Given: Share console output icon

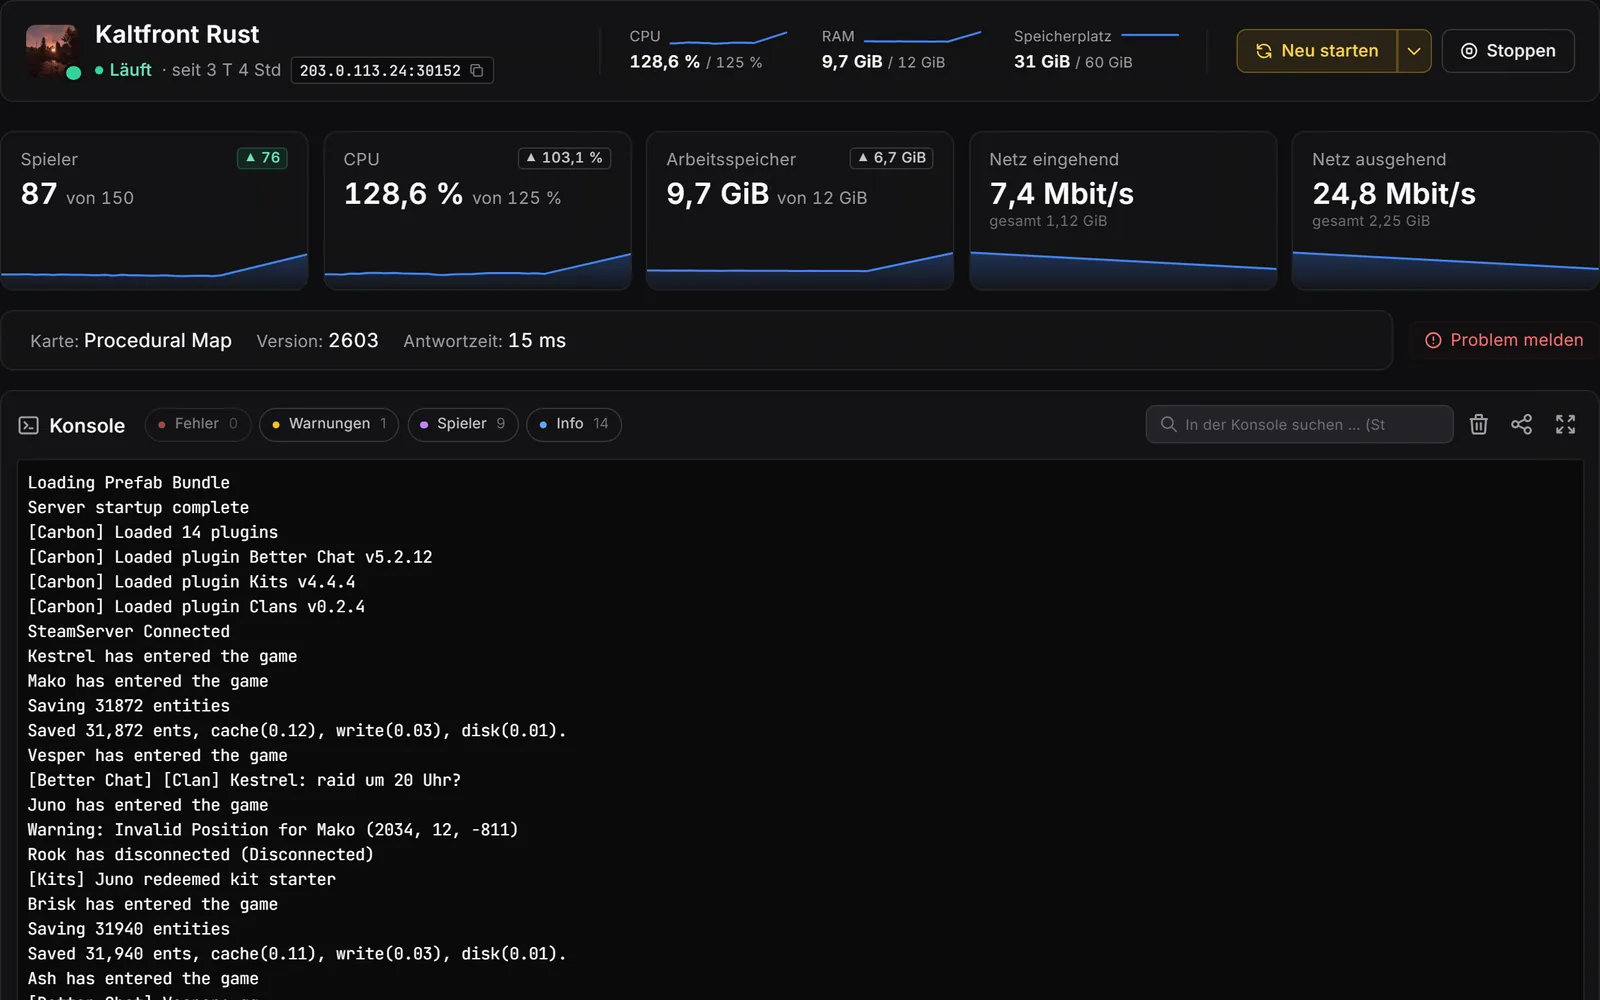Looking at the screenshot, I should tap(1521, 424).
